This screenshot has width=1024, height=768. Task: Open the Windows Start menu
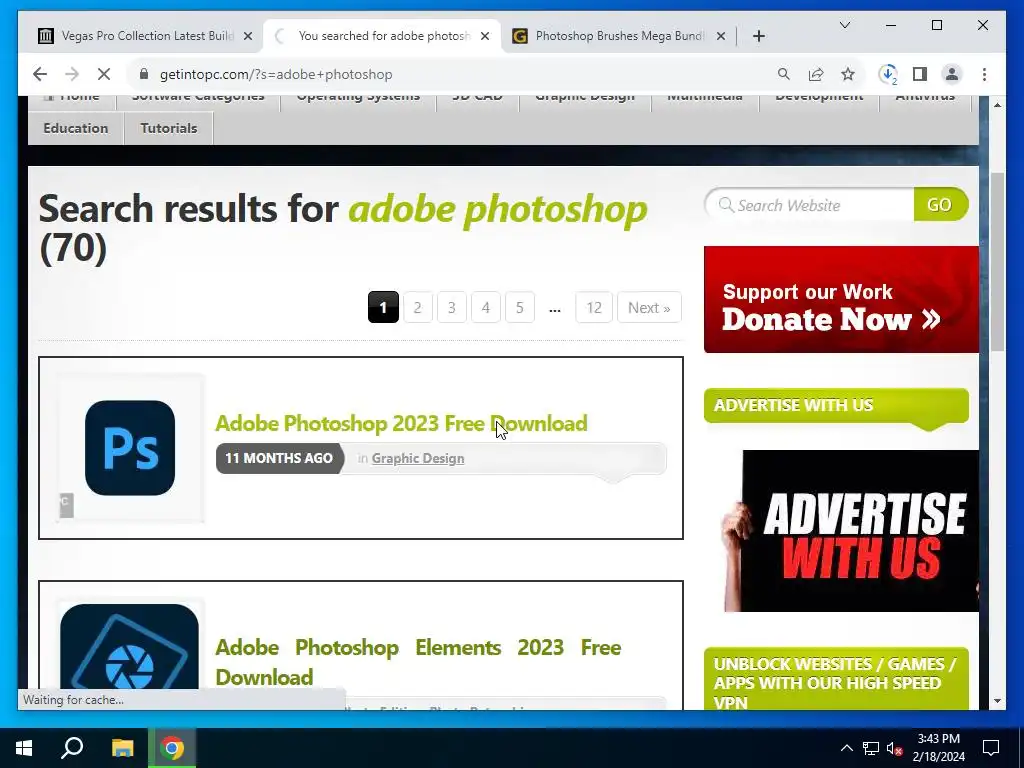pos(24,748)
